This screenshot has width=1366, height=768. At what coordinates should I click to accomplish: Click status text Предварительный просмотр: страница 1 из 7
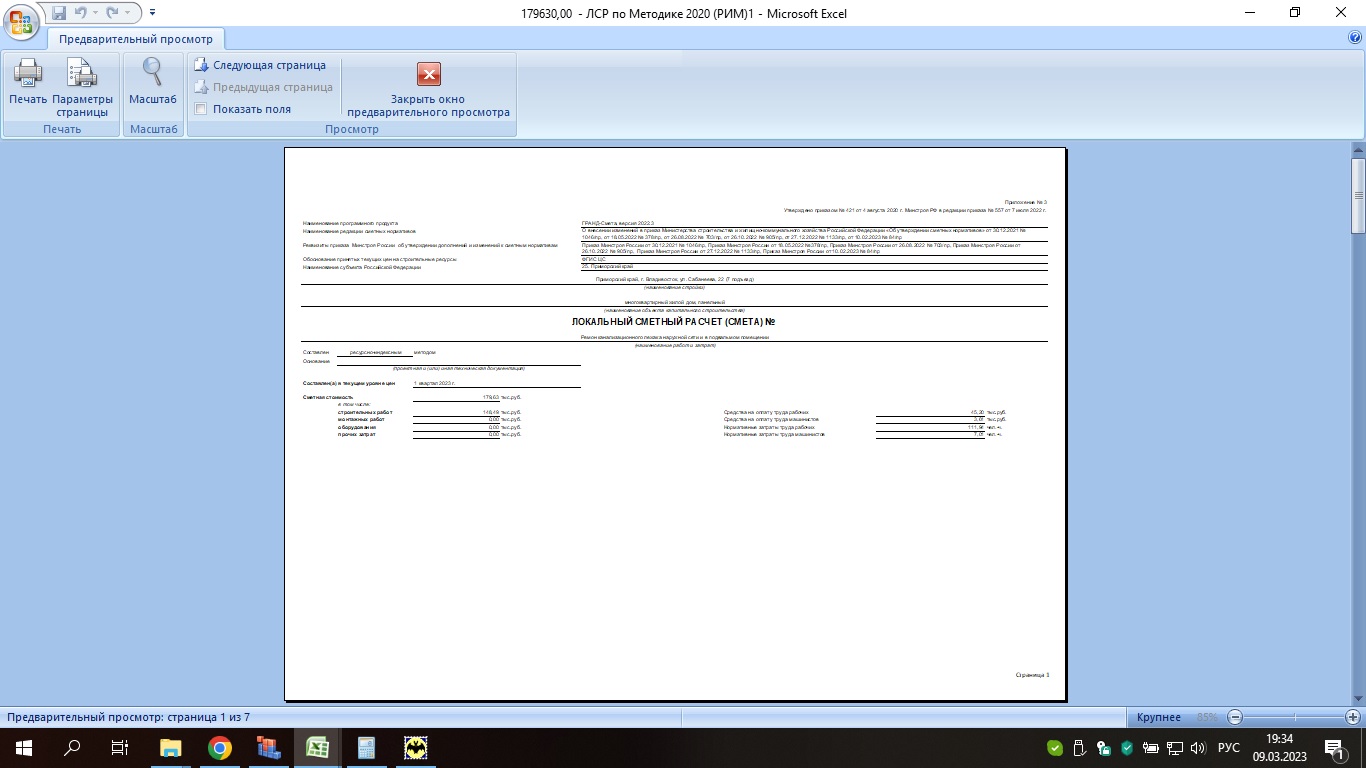pos(129,718)
